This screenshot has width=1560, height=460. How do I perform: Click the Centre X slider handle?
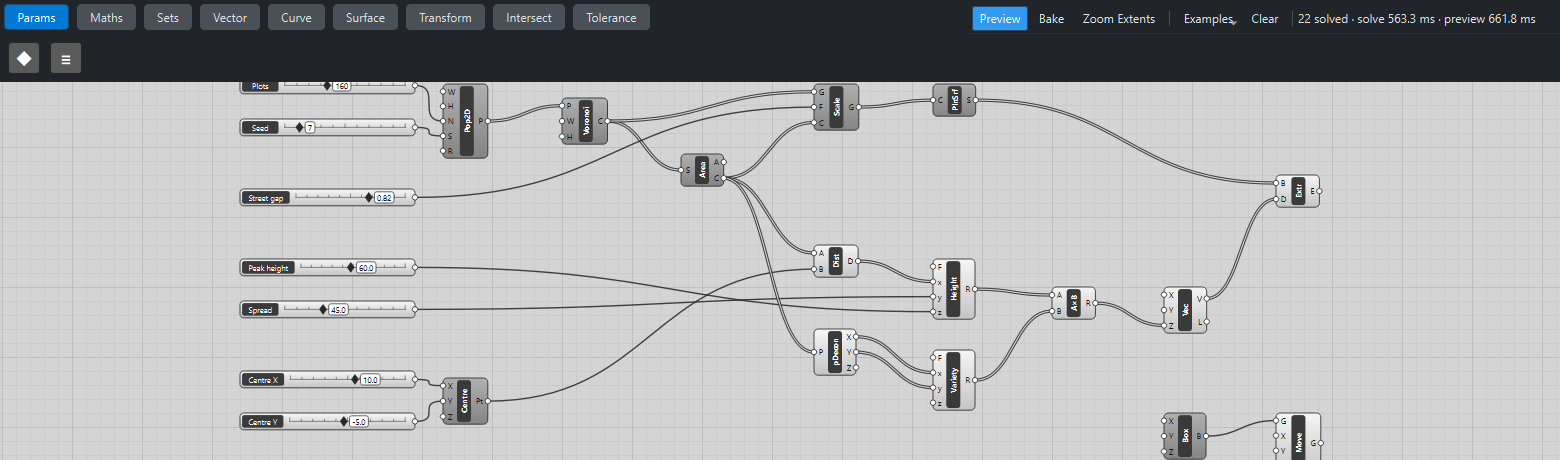point(354,380)
